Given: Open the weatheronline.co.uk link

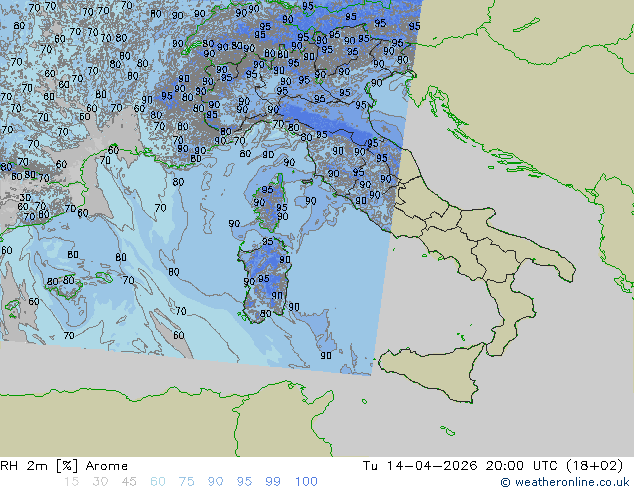Looking at the screenshot, I should [x=565, y=482].
